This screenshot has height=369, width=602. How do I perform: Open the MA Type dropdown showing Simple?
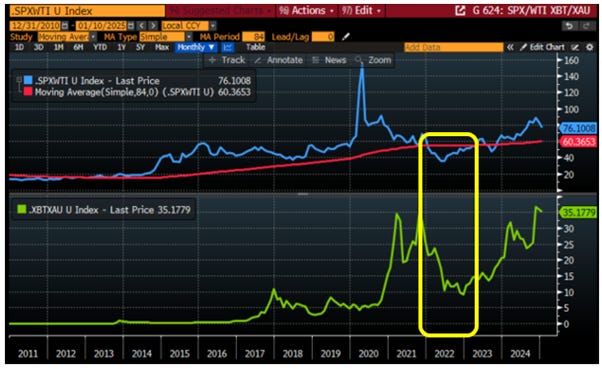point(165,37)
